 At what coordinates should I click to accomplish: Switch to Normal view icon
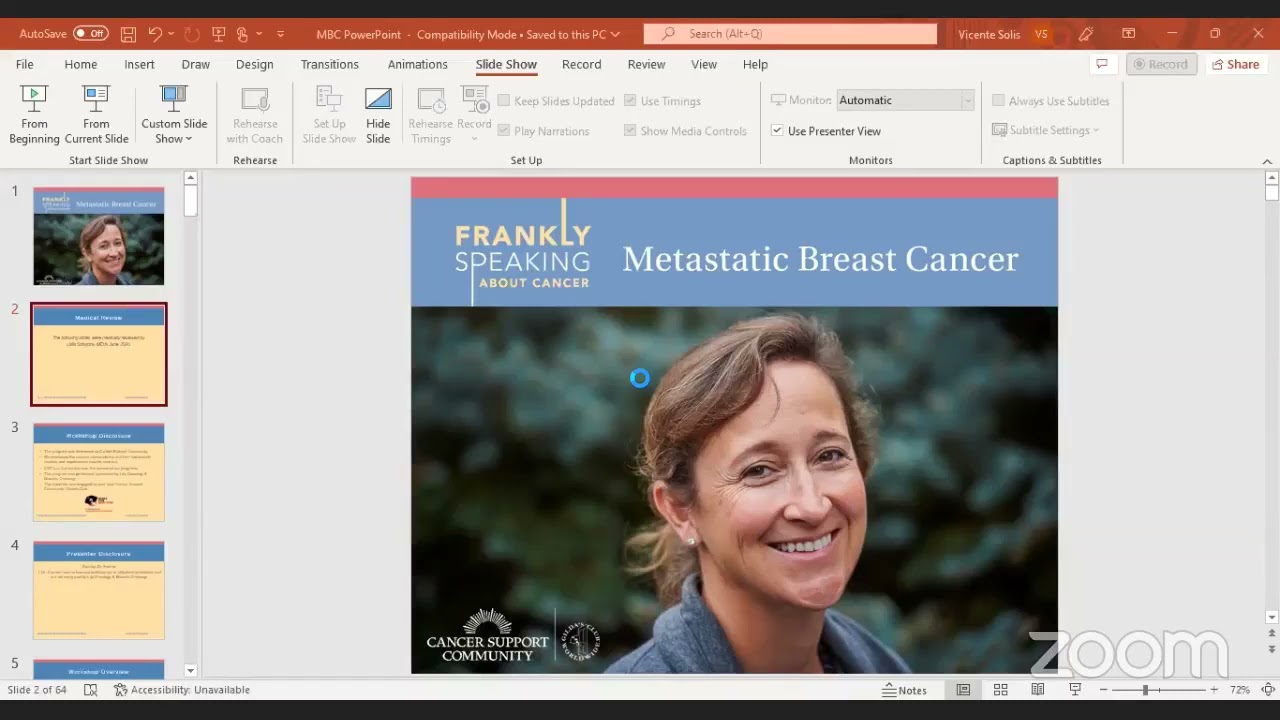coord(963,690)
